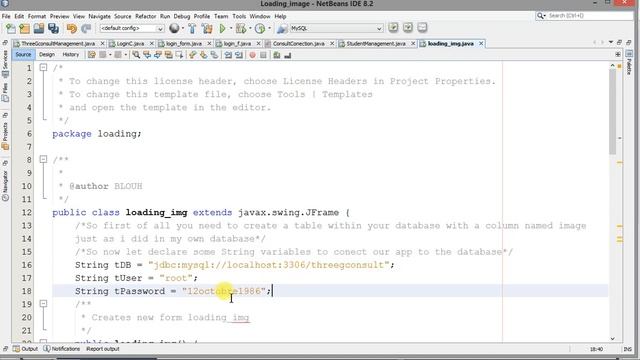Click database connection icon beside MySQL
This screenshot has width=640, height=360.
click(282, 28)
